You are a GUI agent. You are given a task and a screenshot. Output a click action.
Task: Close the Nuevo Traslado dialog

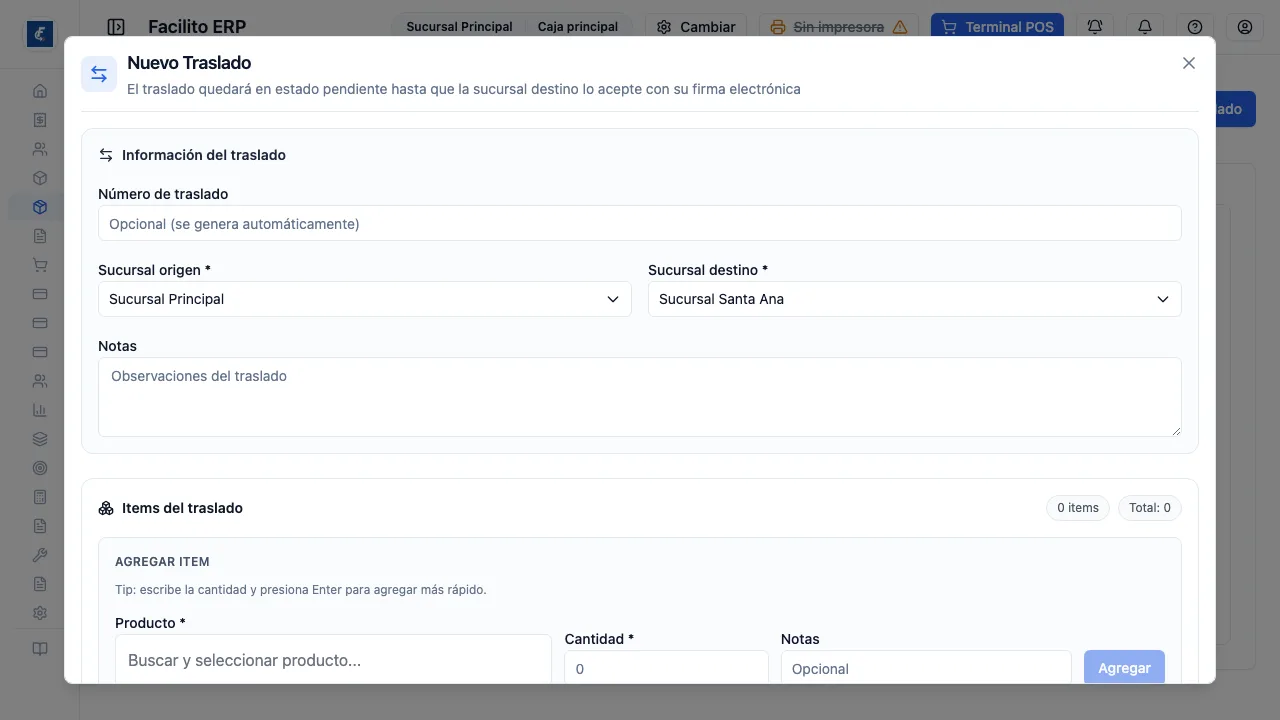[1189, 63]
